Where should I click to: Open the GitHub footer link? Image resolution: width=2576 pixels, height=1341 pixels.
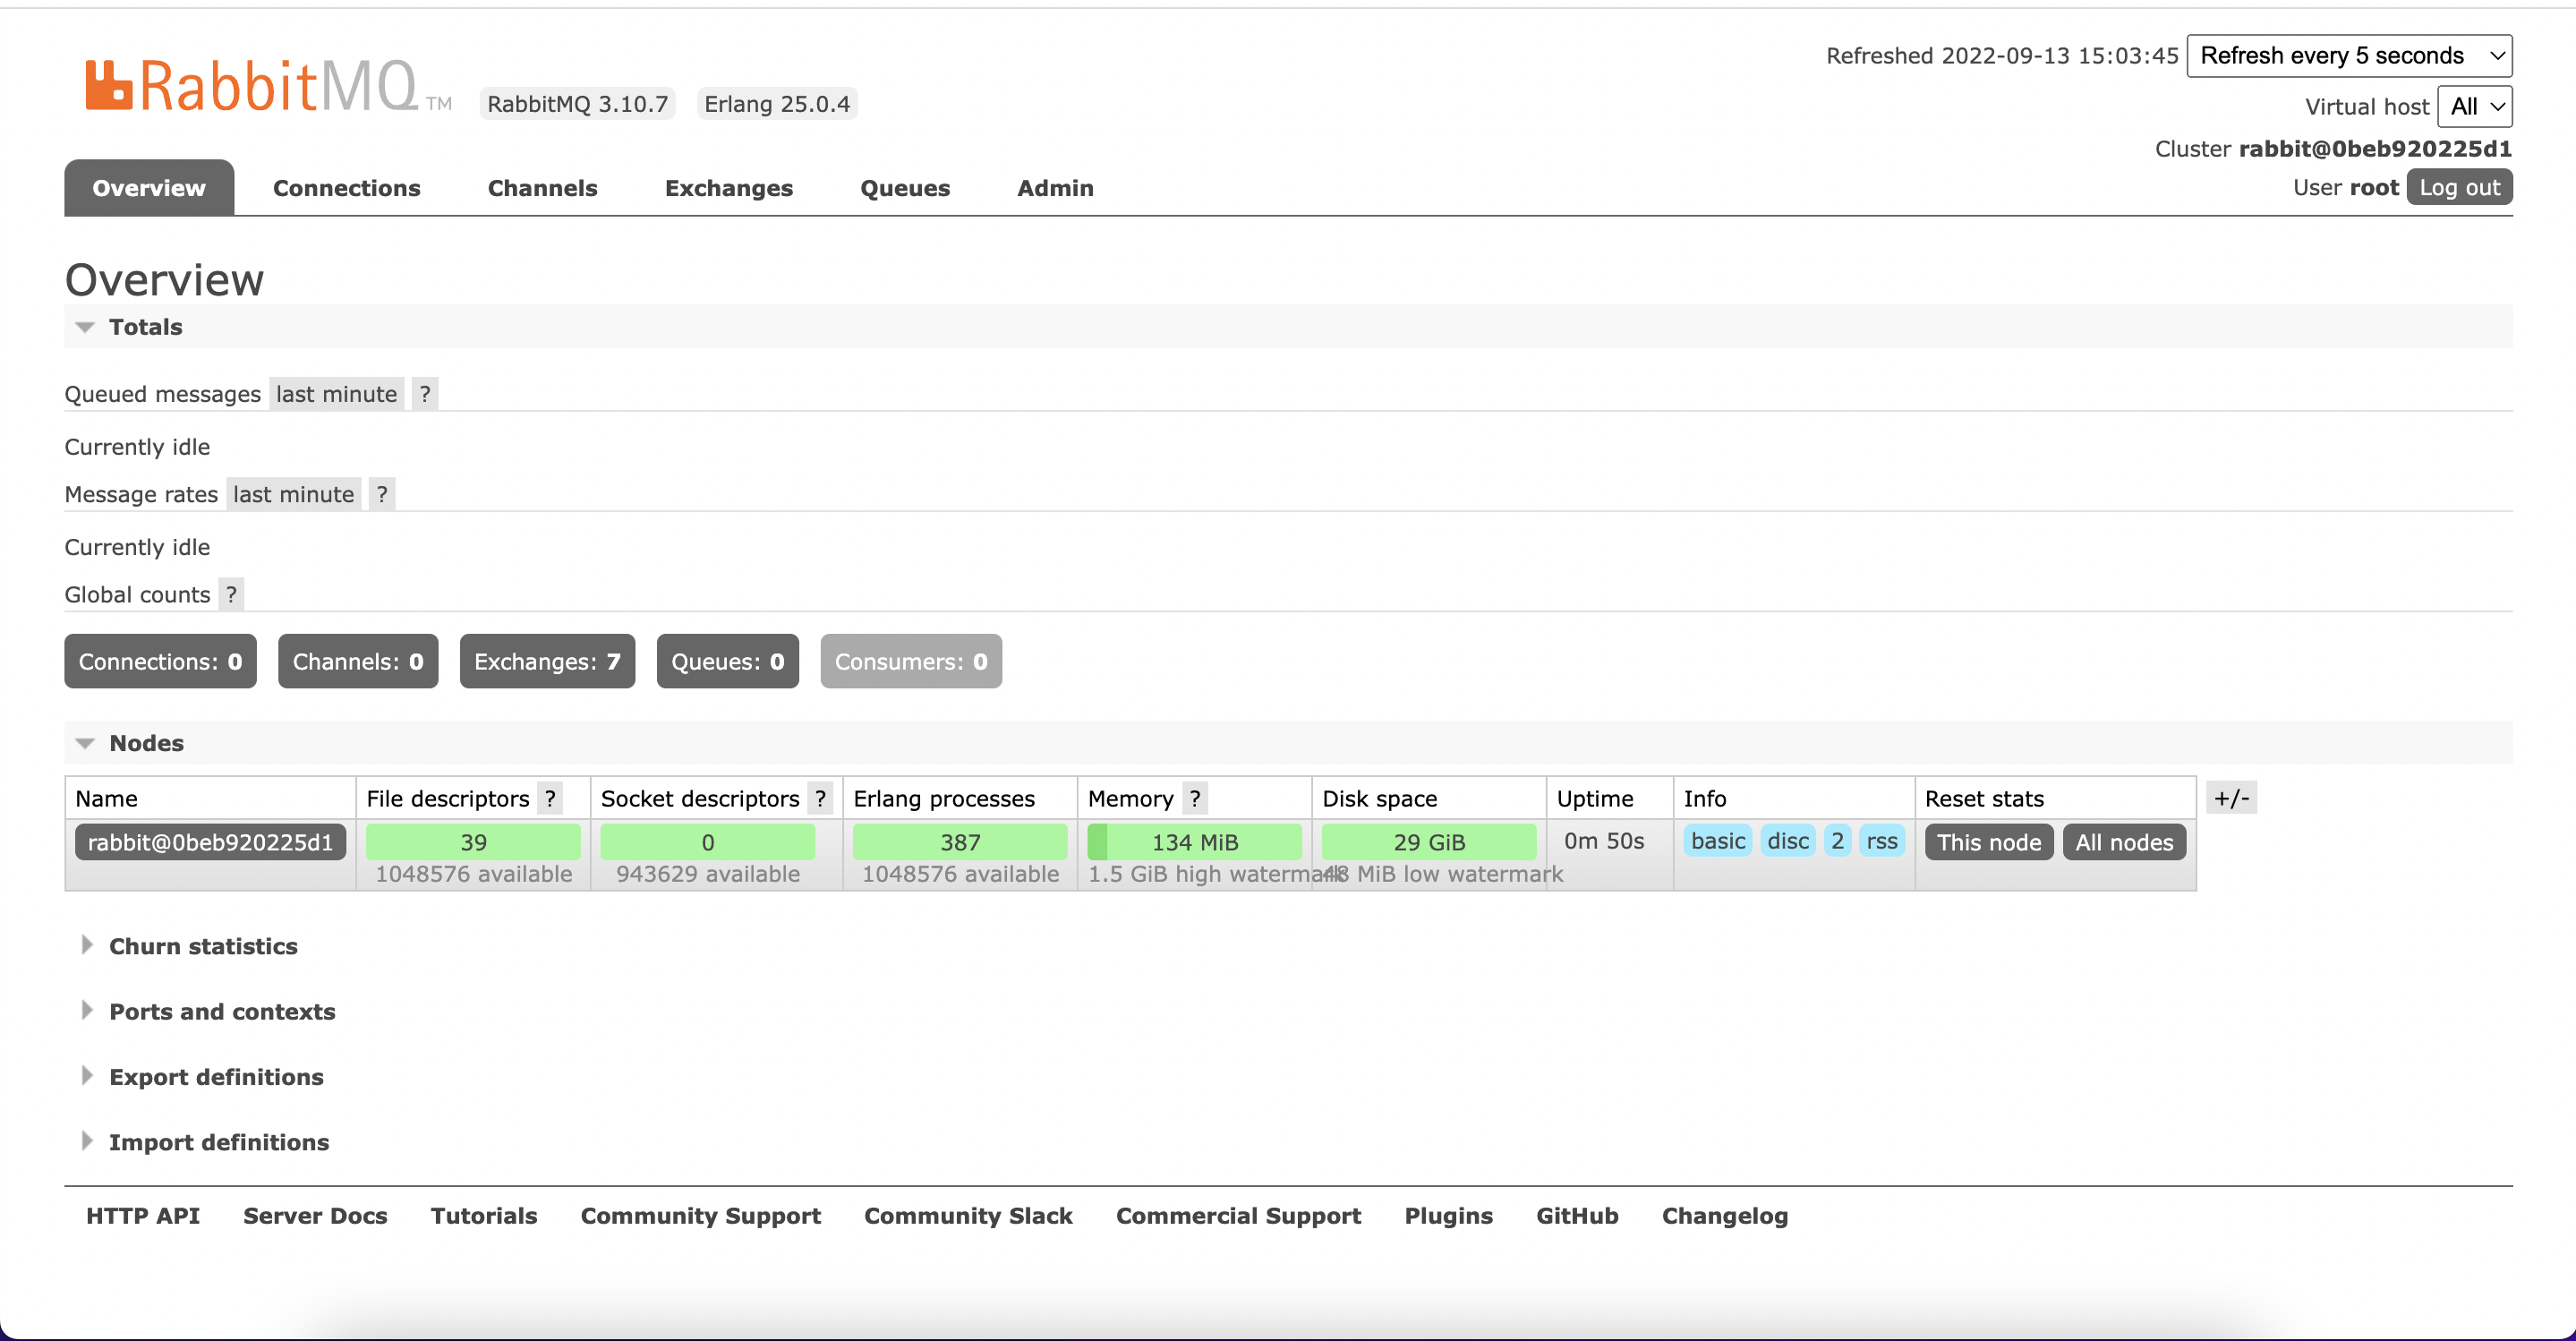pyautogui.click(x=1577, y=1216)
